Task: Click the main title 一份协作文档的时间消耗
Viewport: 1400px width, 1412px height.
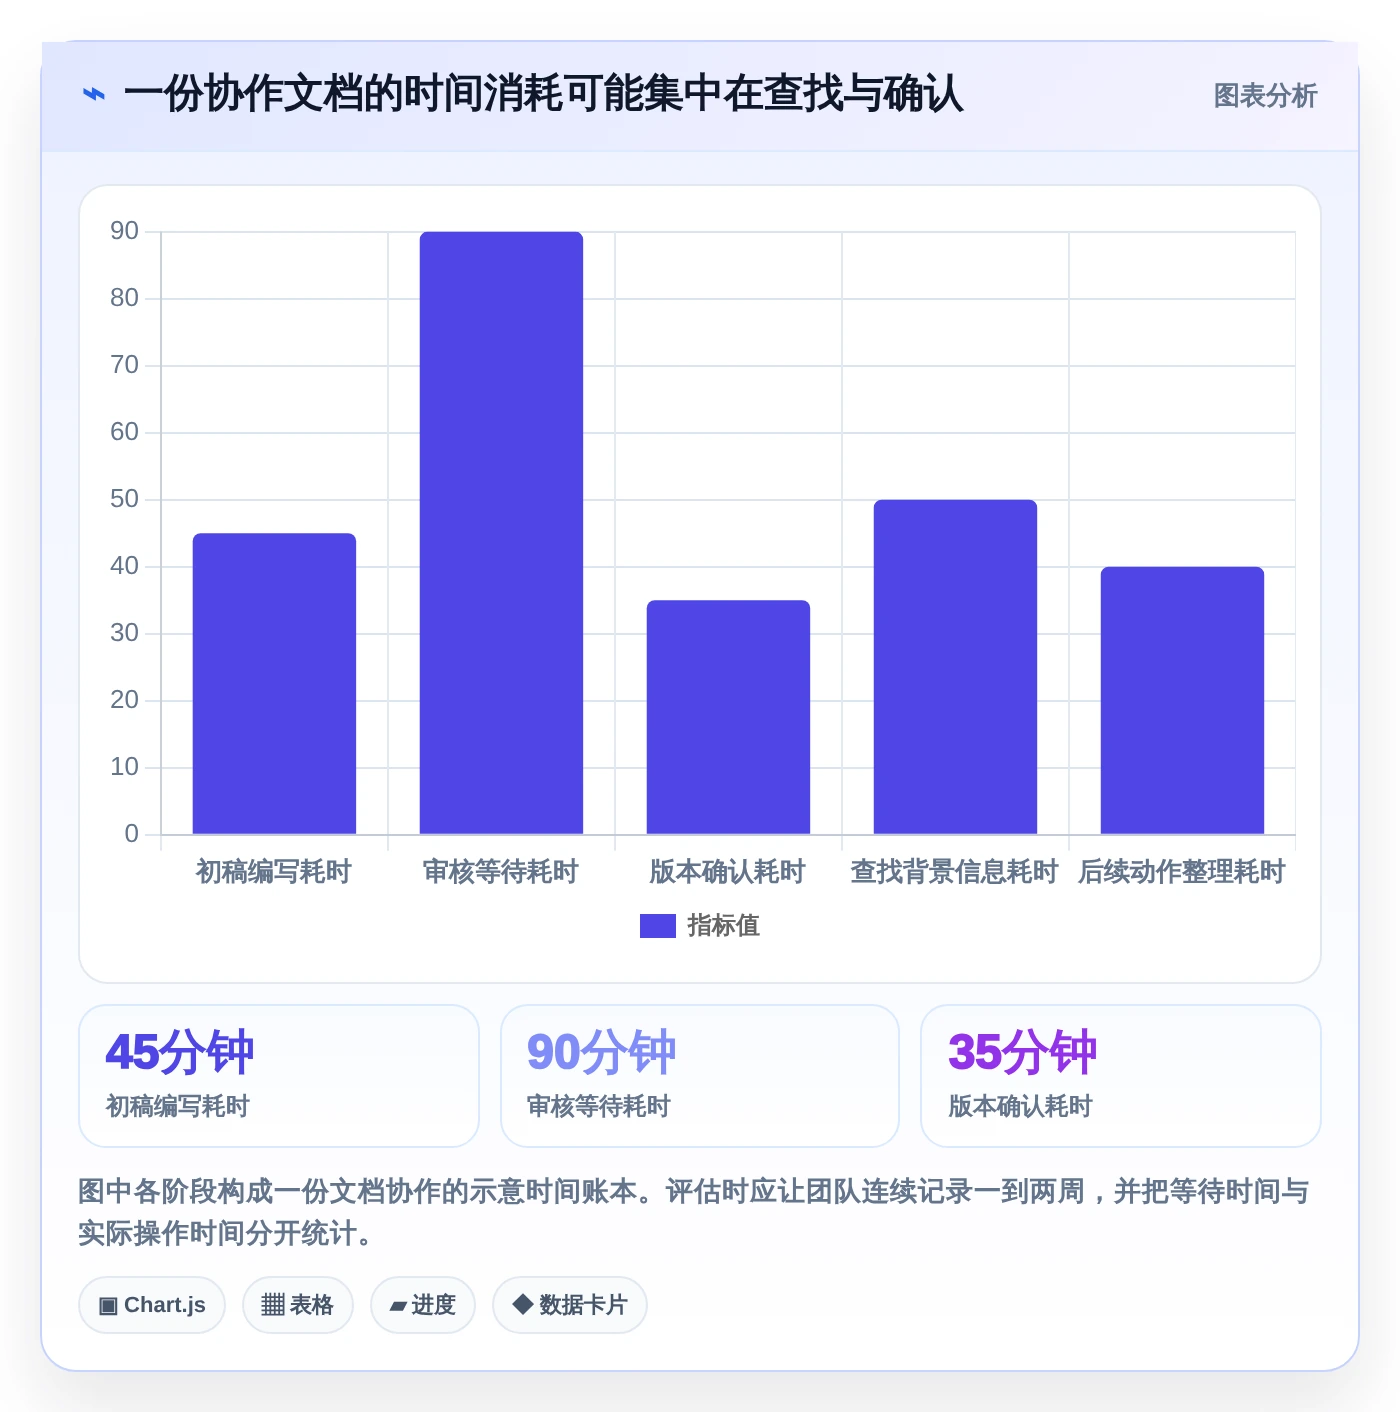Action: click(x=543, y=95)
